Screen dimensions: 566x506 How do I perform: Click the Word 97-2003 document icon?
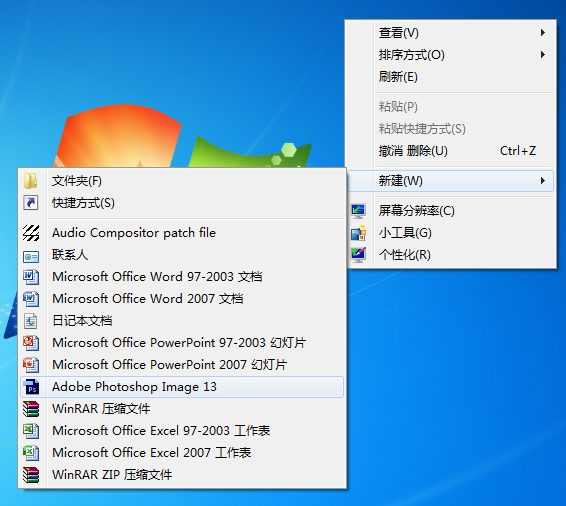(x=31, y=277)
